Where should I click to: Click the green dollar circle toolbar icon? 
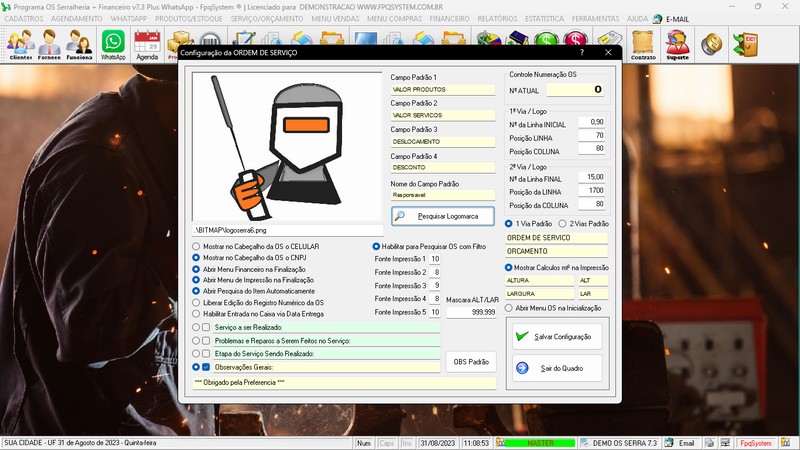(x=546, y=39)
